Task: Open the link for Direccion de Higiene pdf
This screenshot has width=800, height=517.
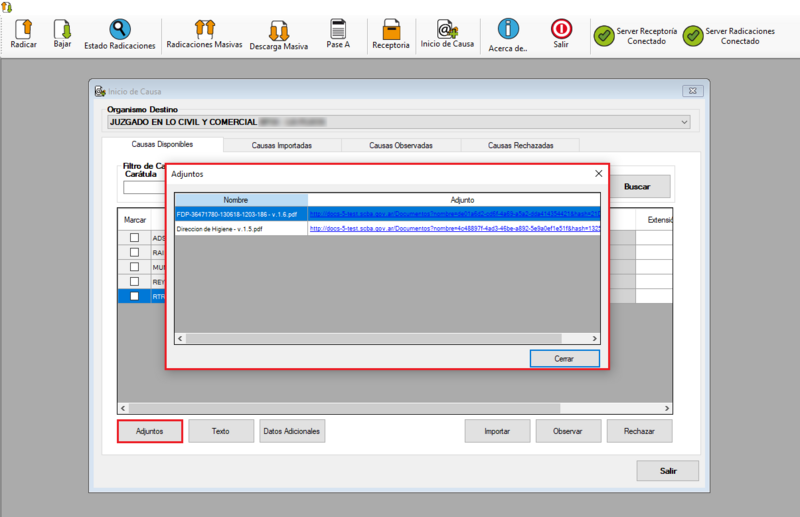Action: coord(454,229)
